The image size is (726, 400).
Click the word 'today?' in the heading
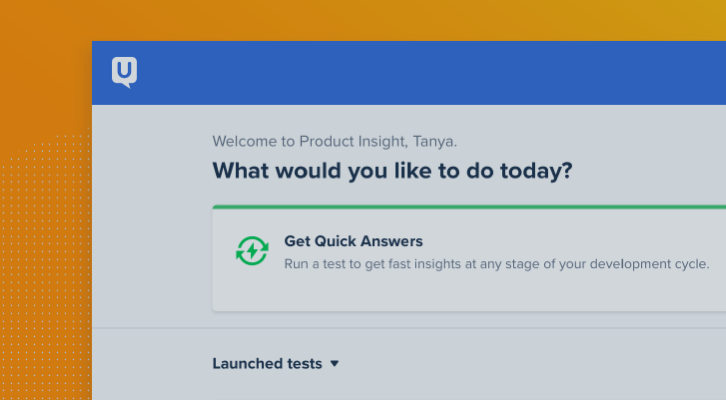[536, 171]
